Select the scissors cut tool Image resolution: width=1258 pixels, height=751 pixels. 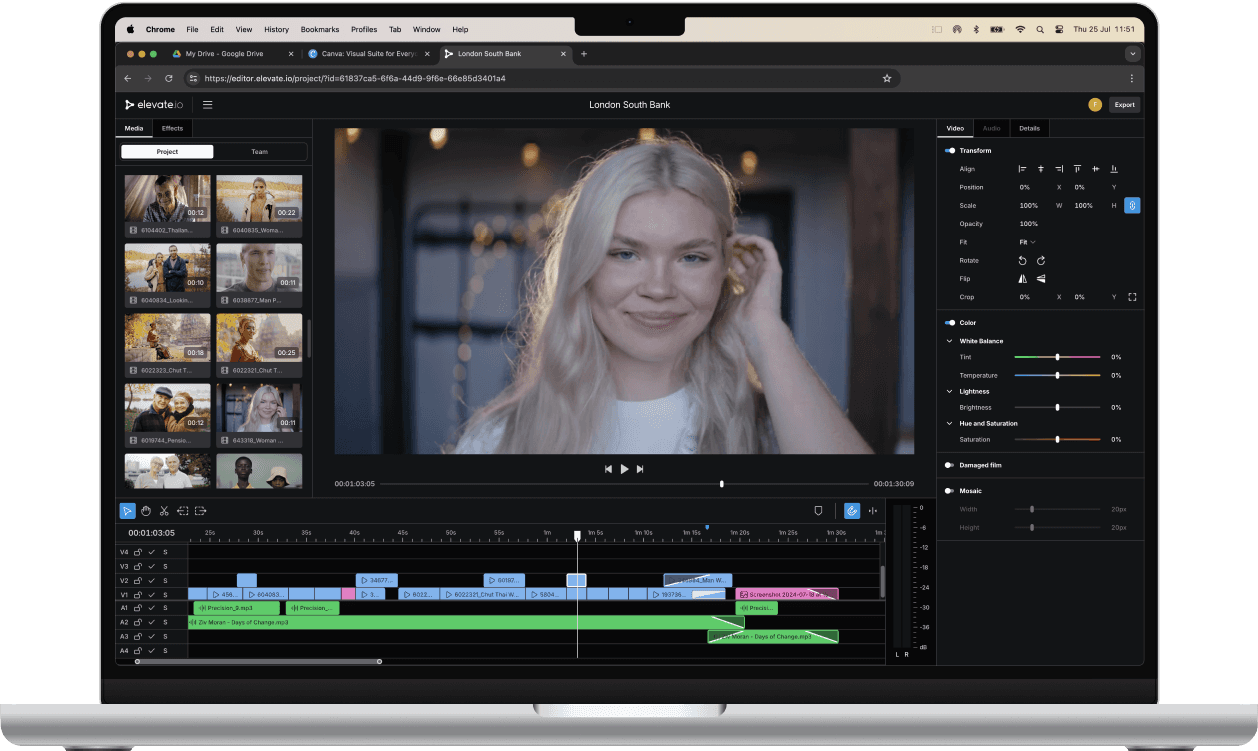tap(164, 511)
